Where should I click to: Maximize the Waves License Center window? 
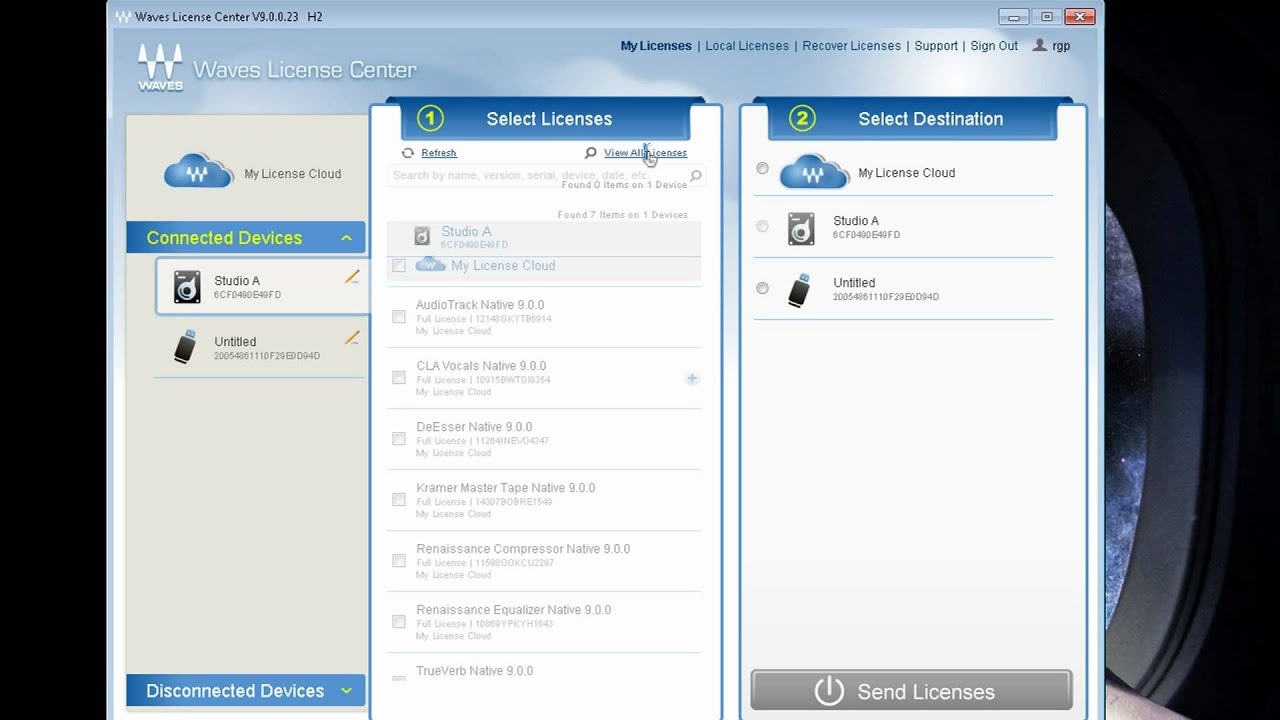[1047, 17]
